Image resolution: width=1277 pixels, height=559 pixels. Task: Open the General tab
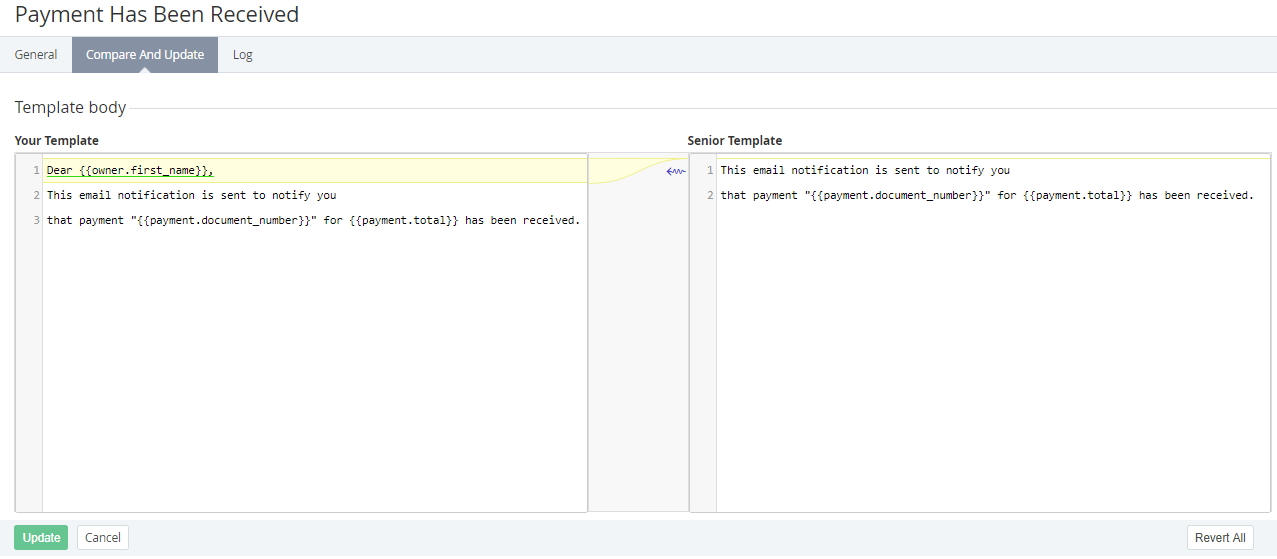click(36, 55)
